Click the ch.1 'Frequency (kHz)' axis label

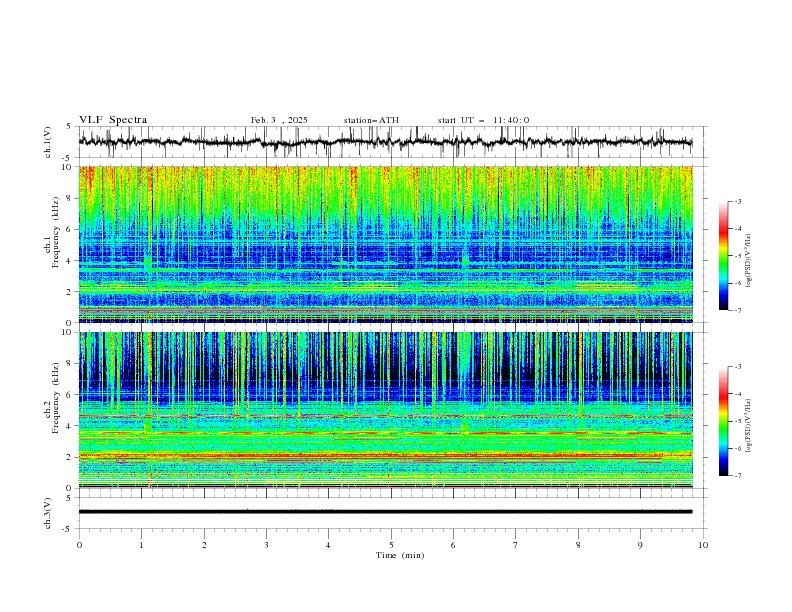coord(55,232)
